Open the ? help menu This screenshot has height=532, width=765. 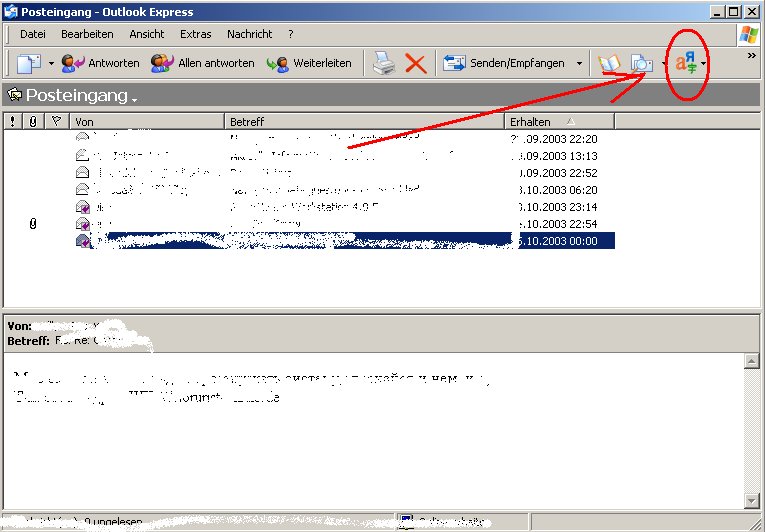pos(291,34)
